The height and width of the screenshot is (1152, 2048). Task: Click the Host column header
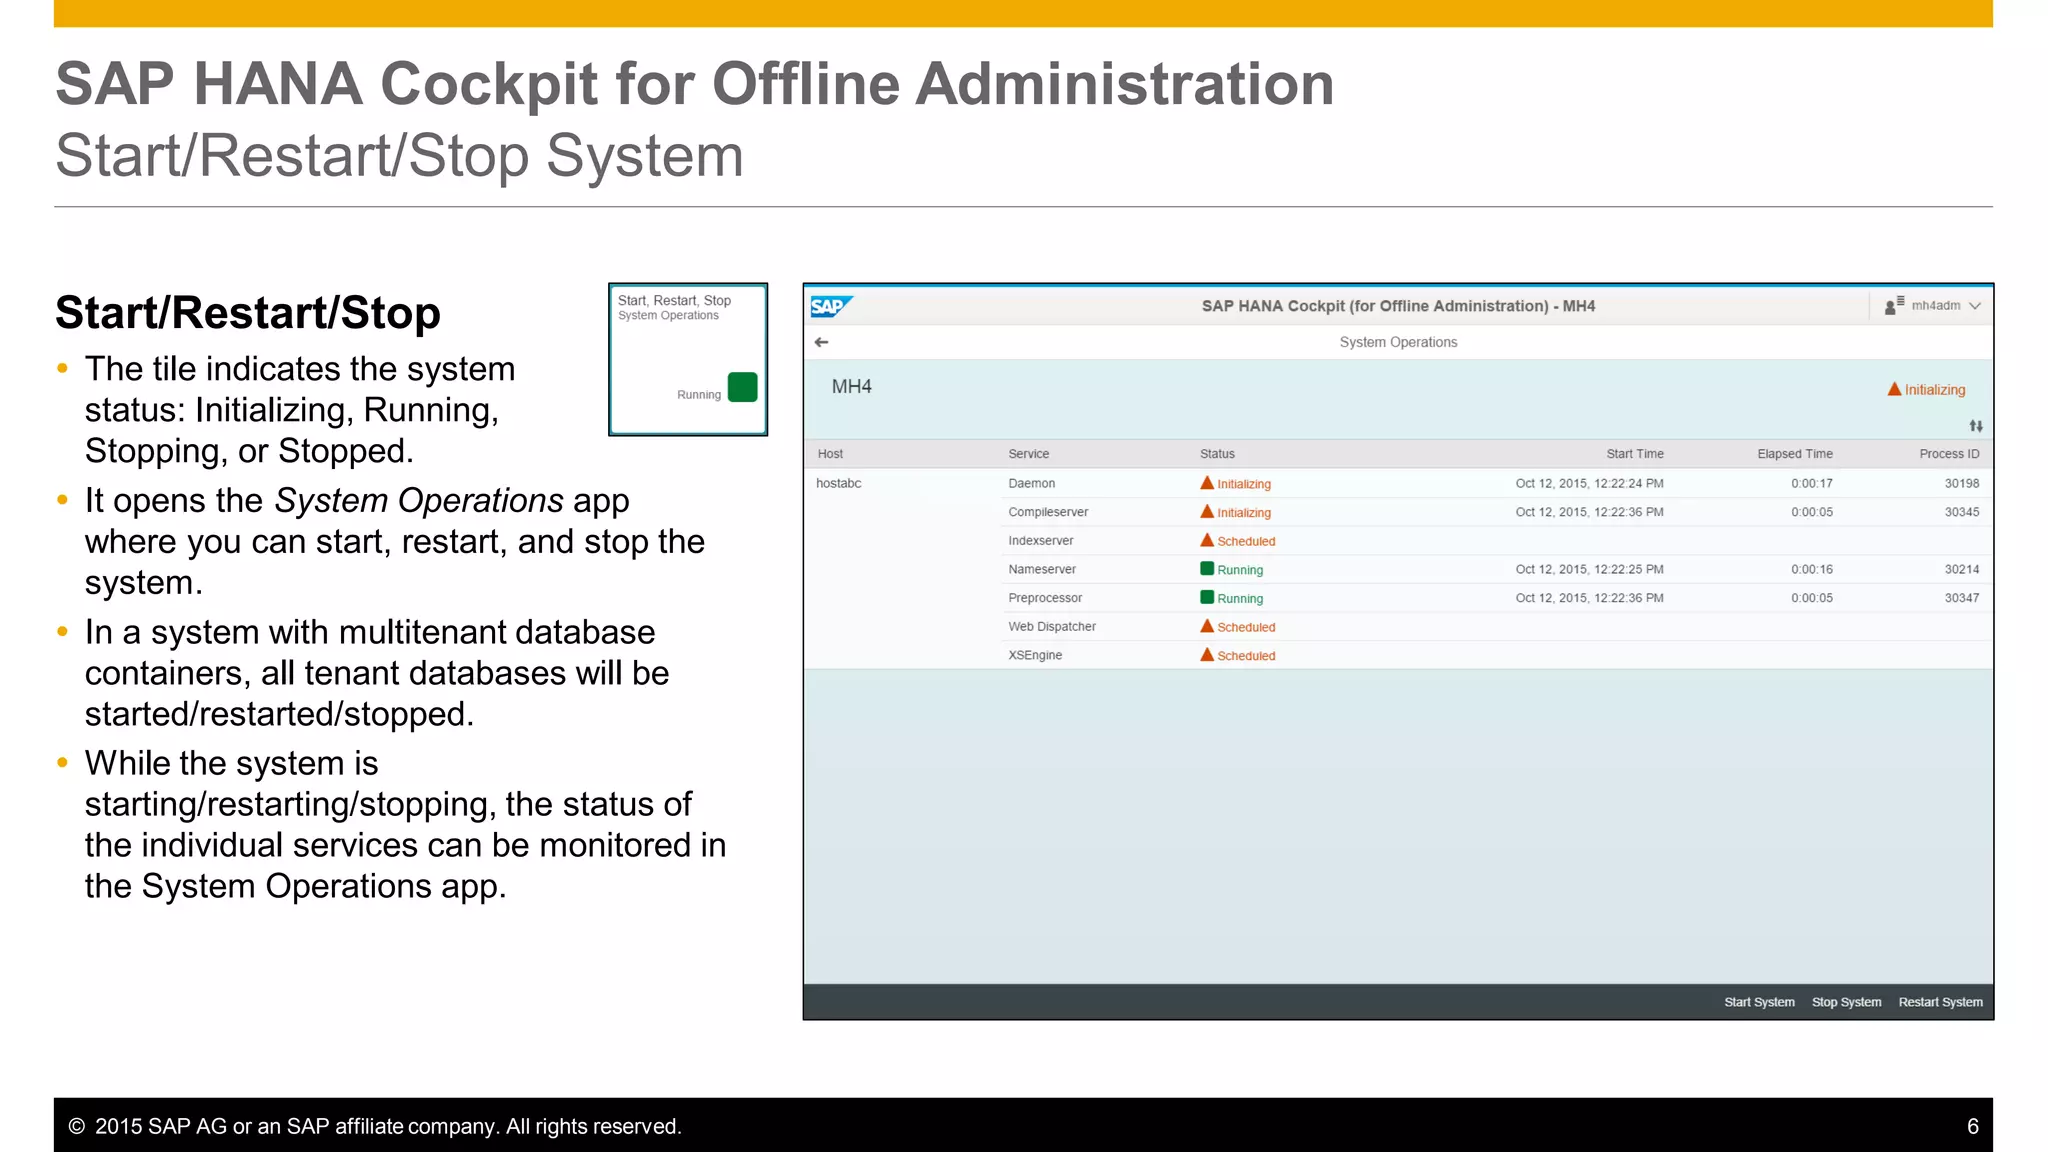[830, 454]
